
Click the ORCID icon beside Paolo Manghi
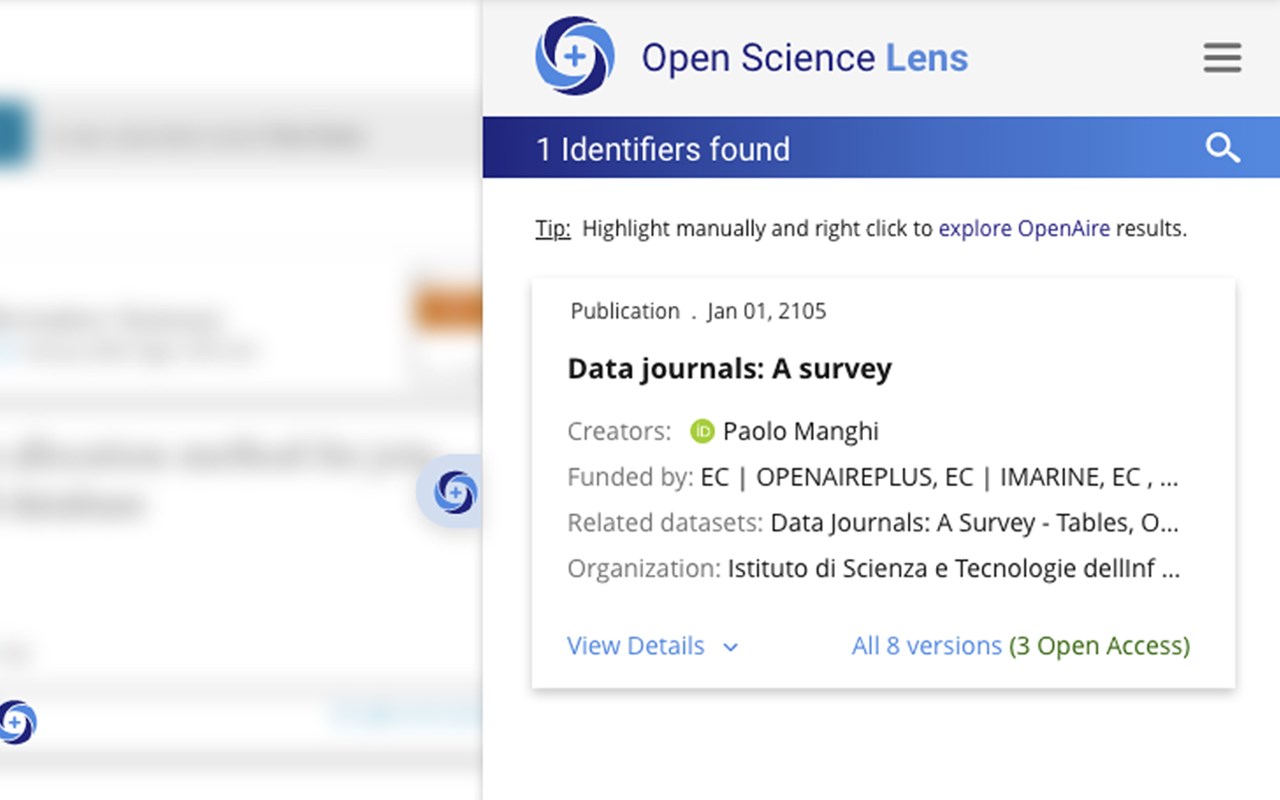tap(702, 431)
